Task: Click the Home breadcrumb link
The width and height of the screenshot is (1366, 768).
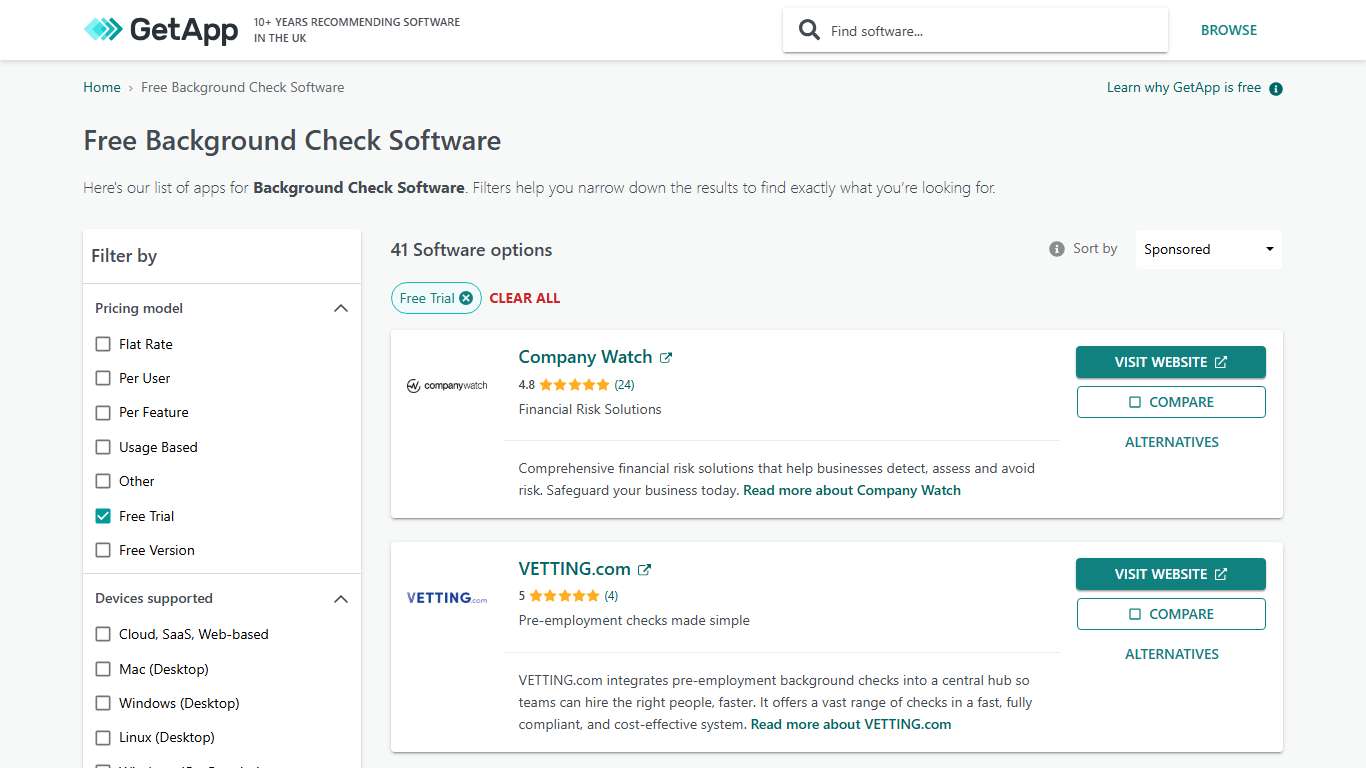Action: coord(101,87)
